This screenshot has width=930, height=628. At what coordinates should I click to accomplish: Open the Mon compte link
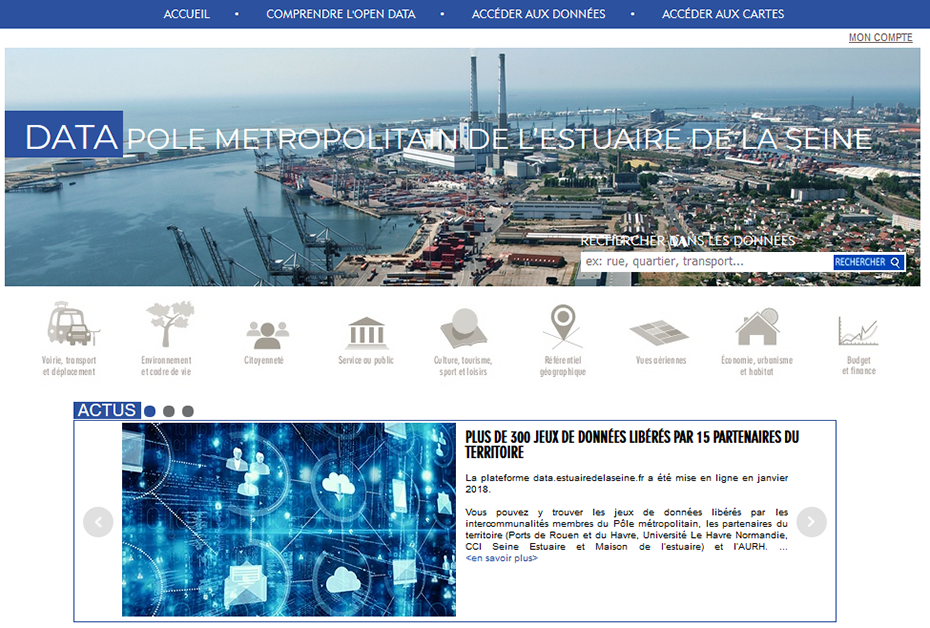point(880,37)
